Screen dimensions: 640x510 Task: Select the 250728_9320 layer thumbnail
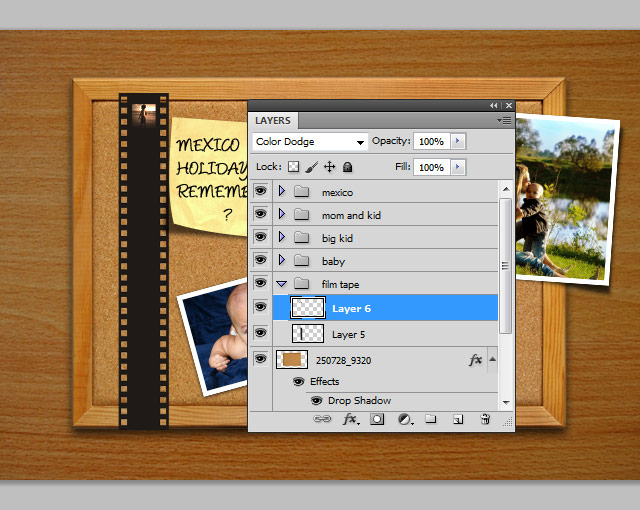click(x=291, y=359)
